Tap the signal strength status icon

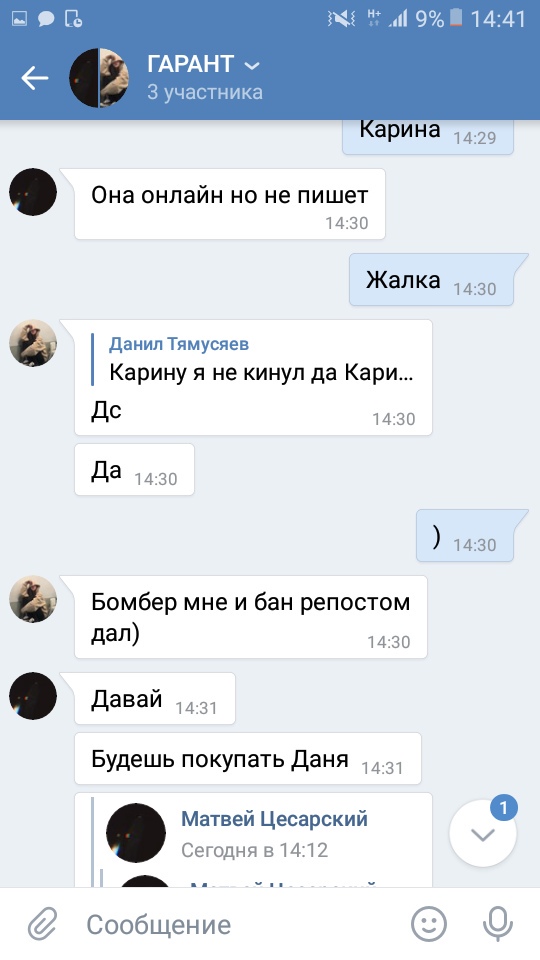tap(398, 19)
